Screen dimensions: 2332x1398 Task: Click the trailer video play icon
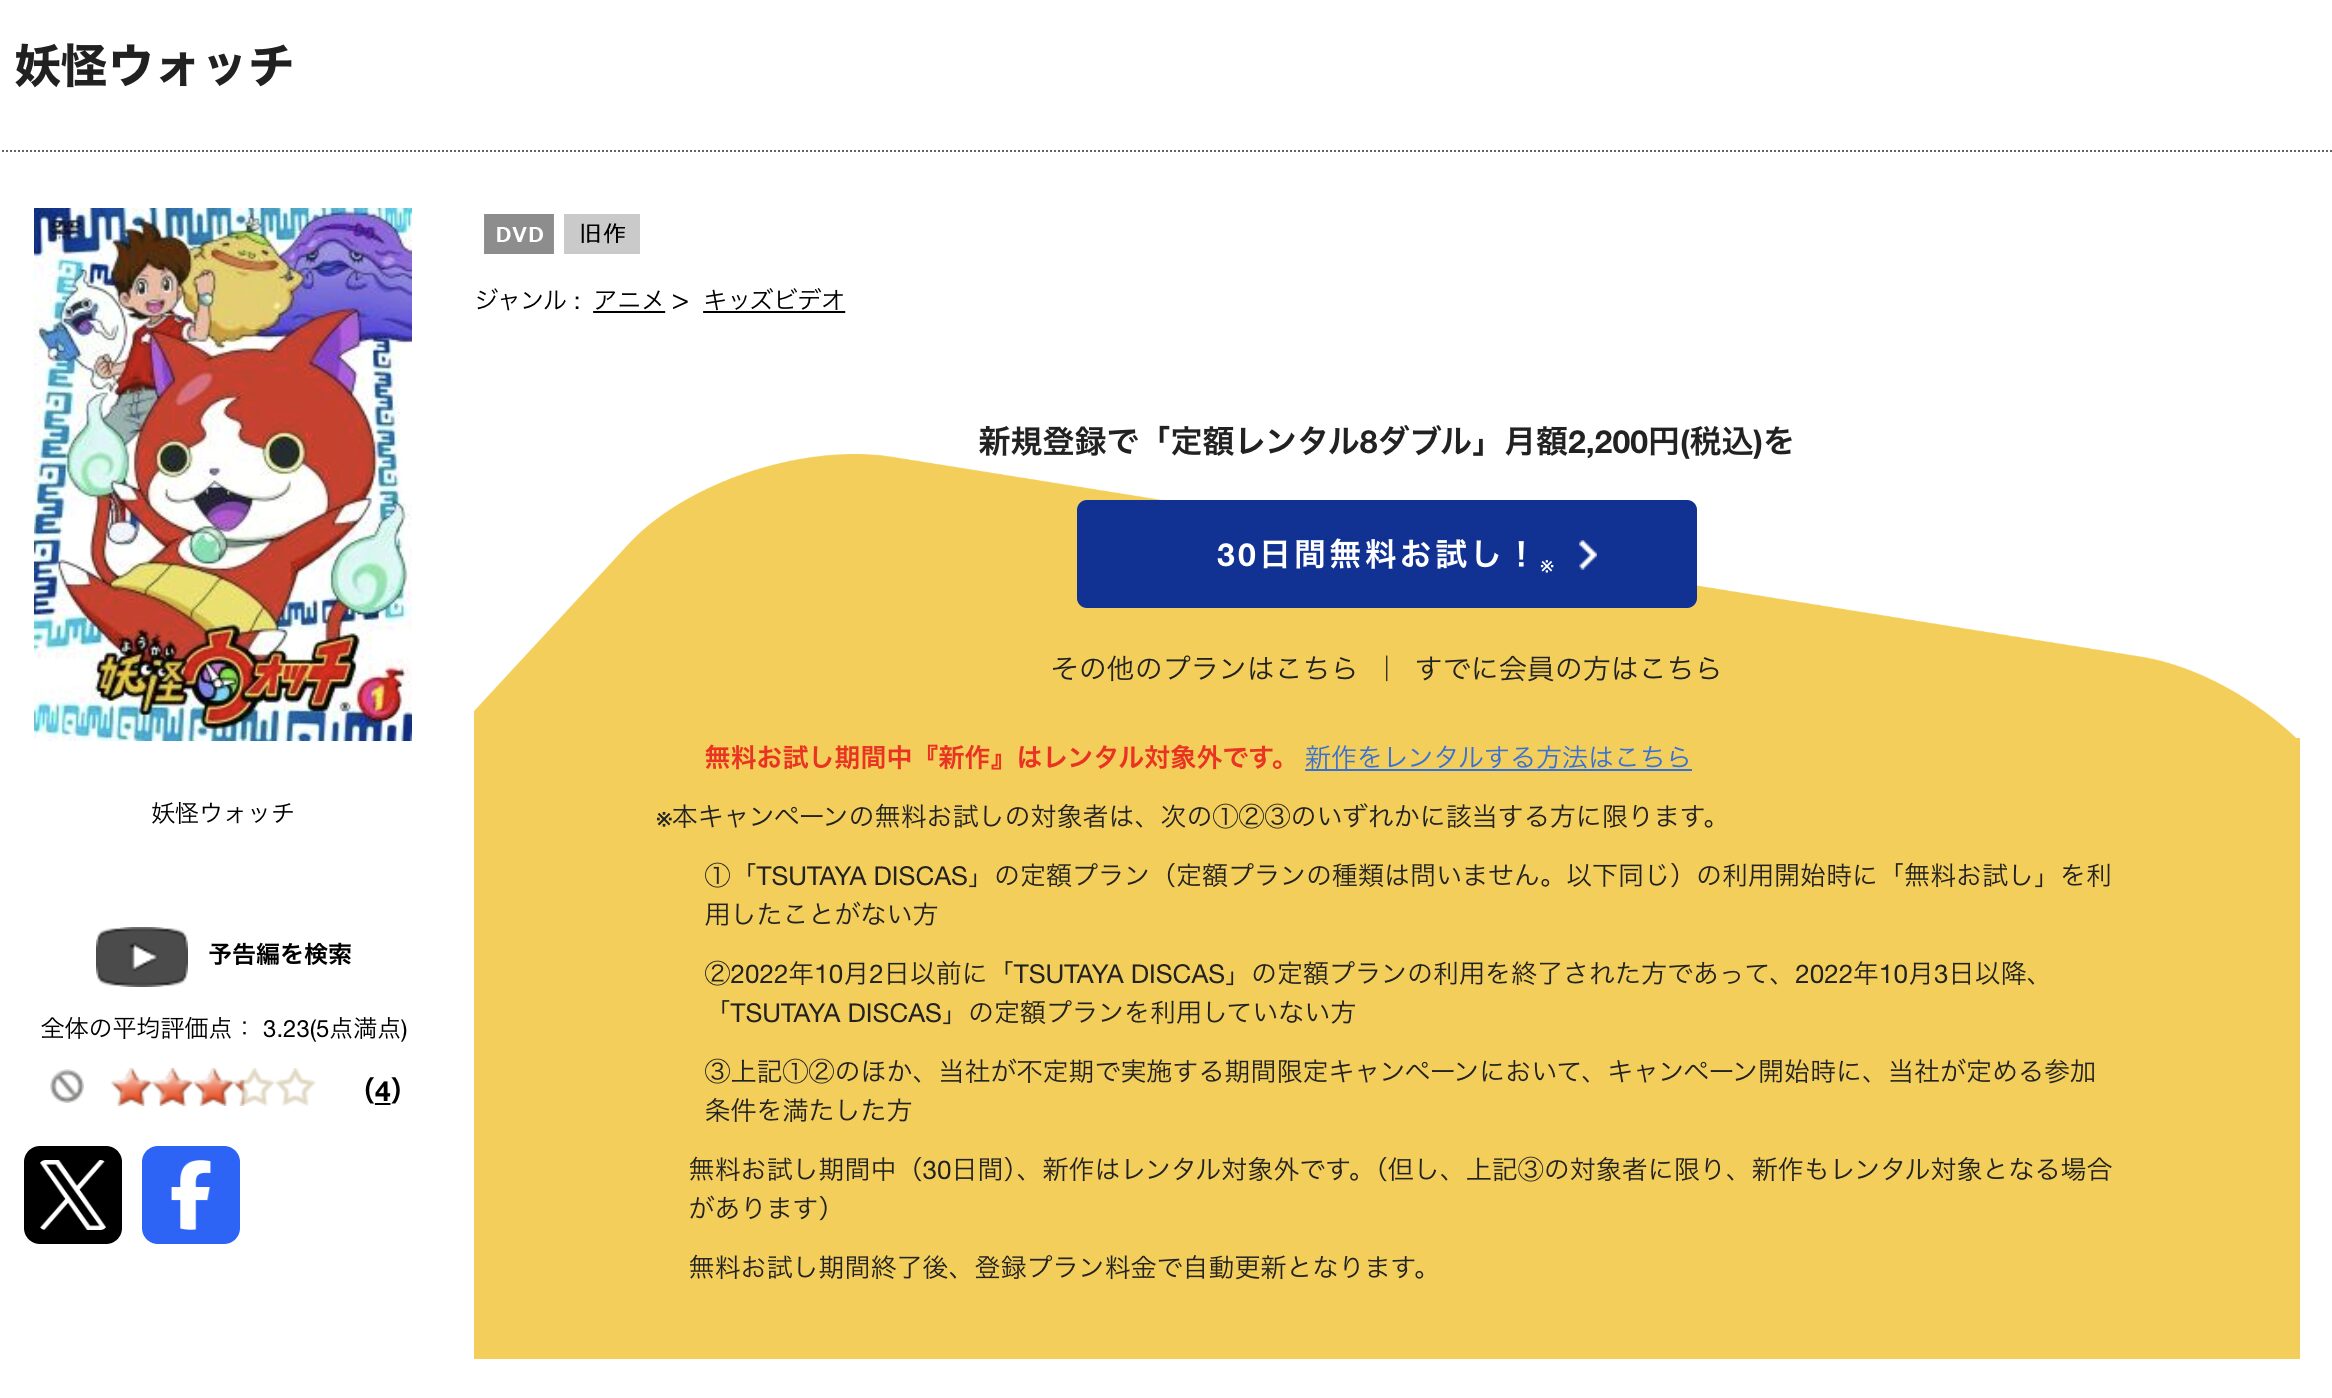(x=142, y=956)
